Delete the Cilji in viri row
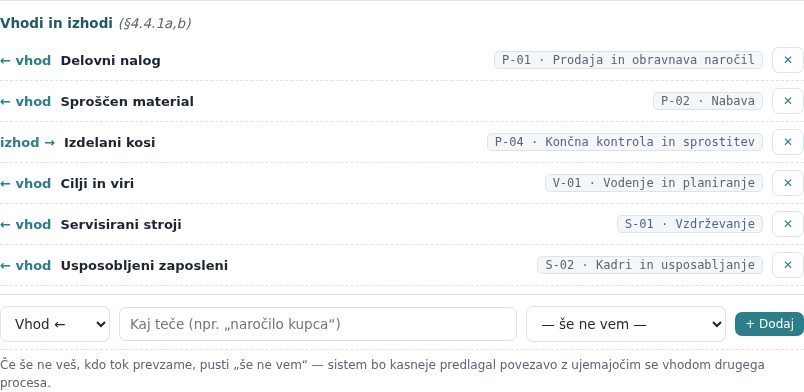Viewport: 804px width, 392px height. [788, 183]
